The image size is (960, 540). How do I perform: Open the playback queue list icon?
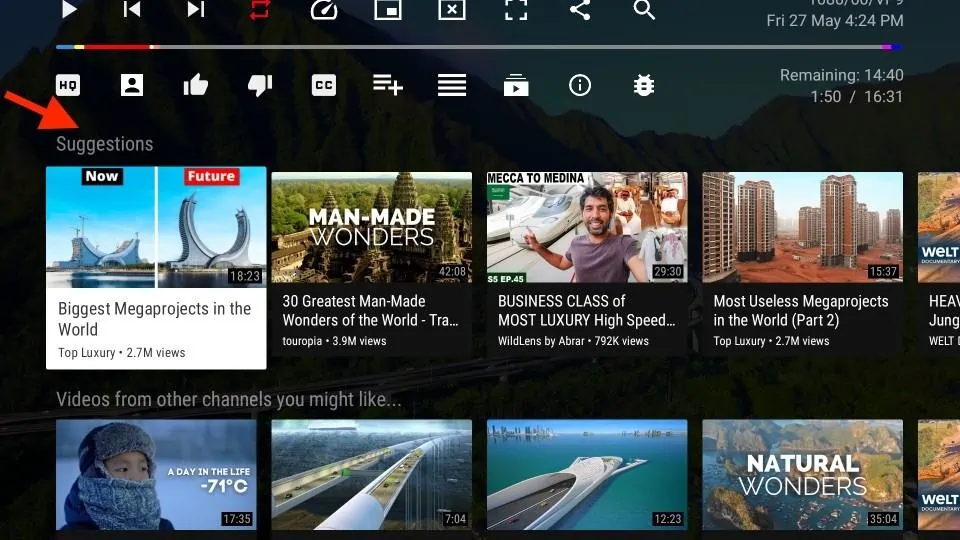click(x=452, y=85)
